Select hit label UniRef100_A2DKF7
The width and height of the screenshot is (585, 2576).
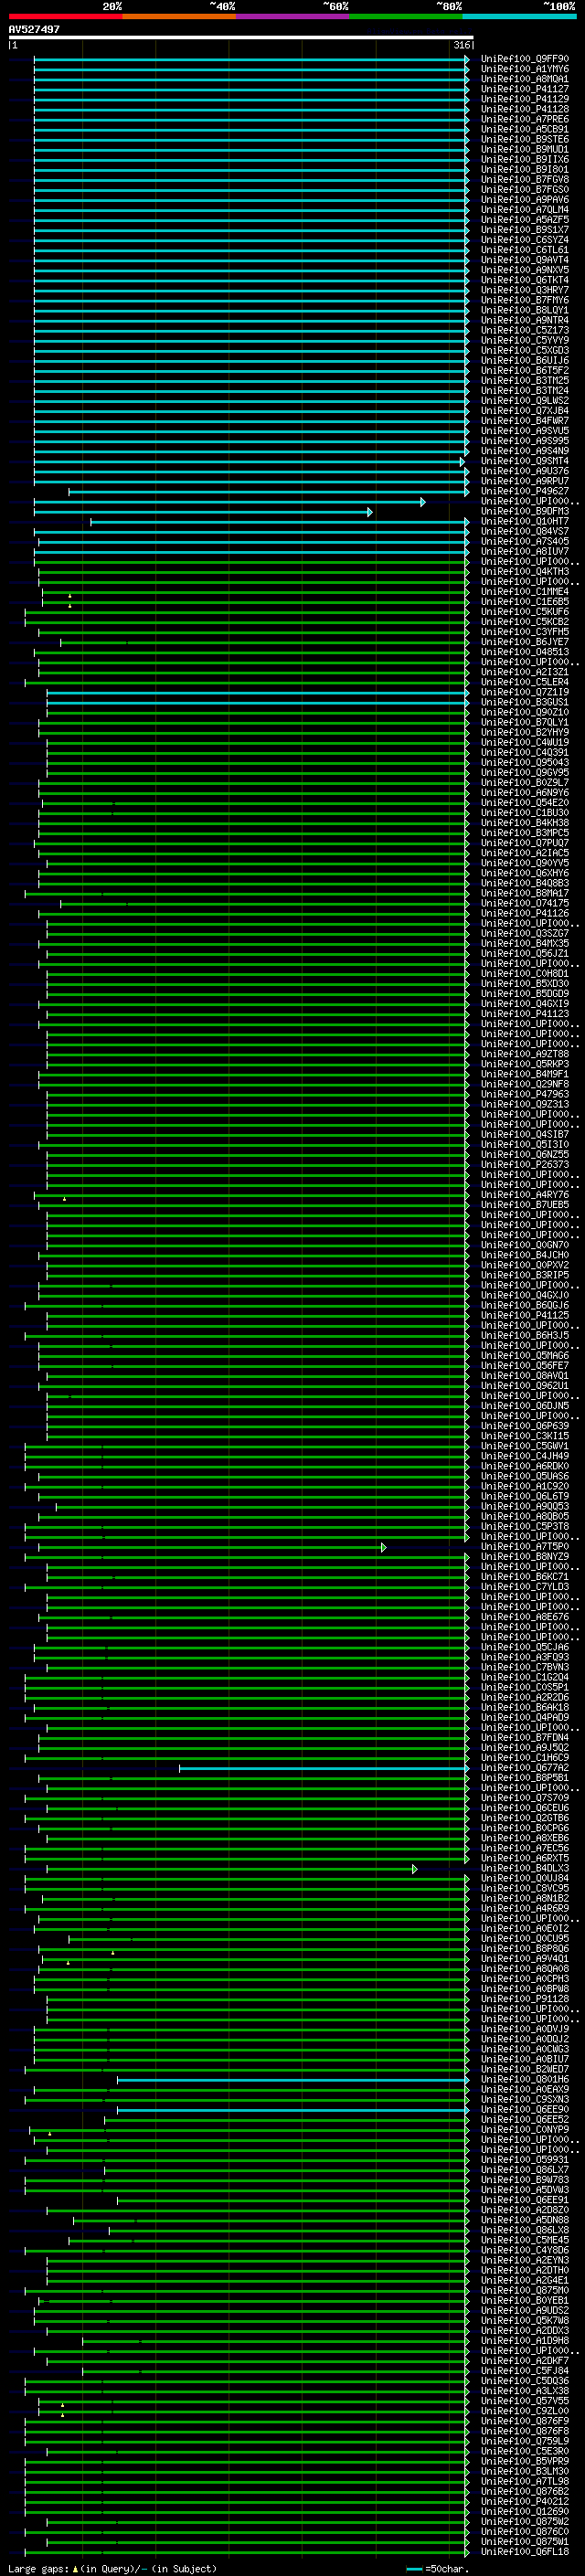pos(524,2361)
